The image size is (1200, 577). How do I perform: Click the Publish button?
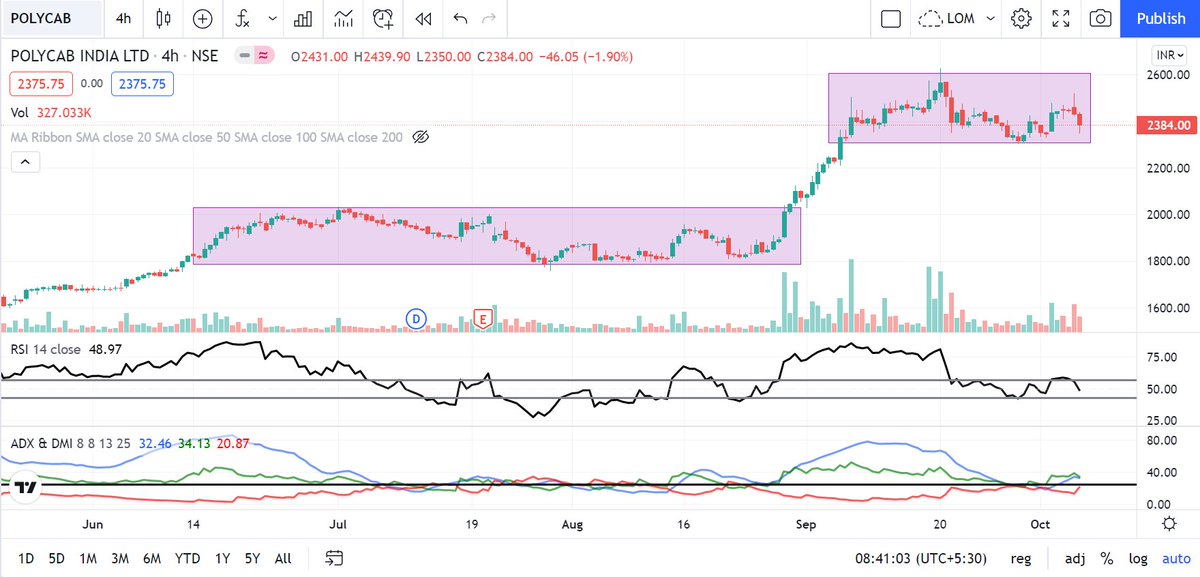coord(1160,18)
